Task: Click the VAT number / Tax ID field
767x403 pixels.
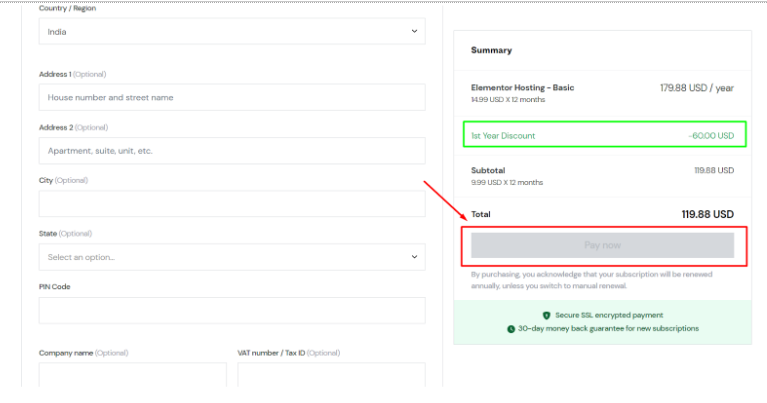Action: [331, 375]
